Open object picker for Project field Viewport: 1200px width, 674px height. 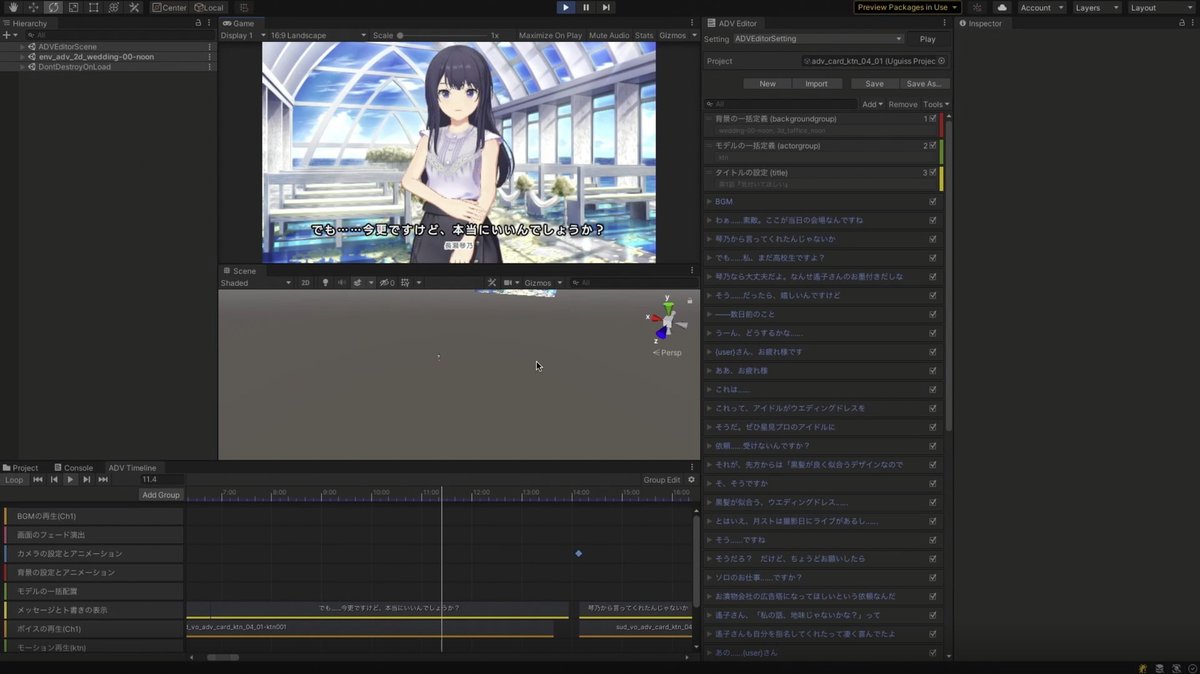pos(942,61)
